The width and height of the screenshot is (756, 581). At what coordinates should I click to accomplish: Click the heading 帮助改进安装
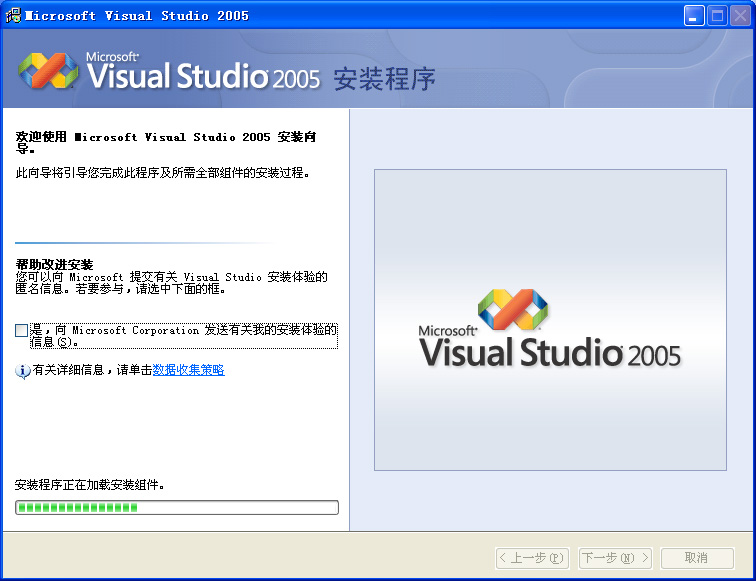click(54, 264)
